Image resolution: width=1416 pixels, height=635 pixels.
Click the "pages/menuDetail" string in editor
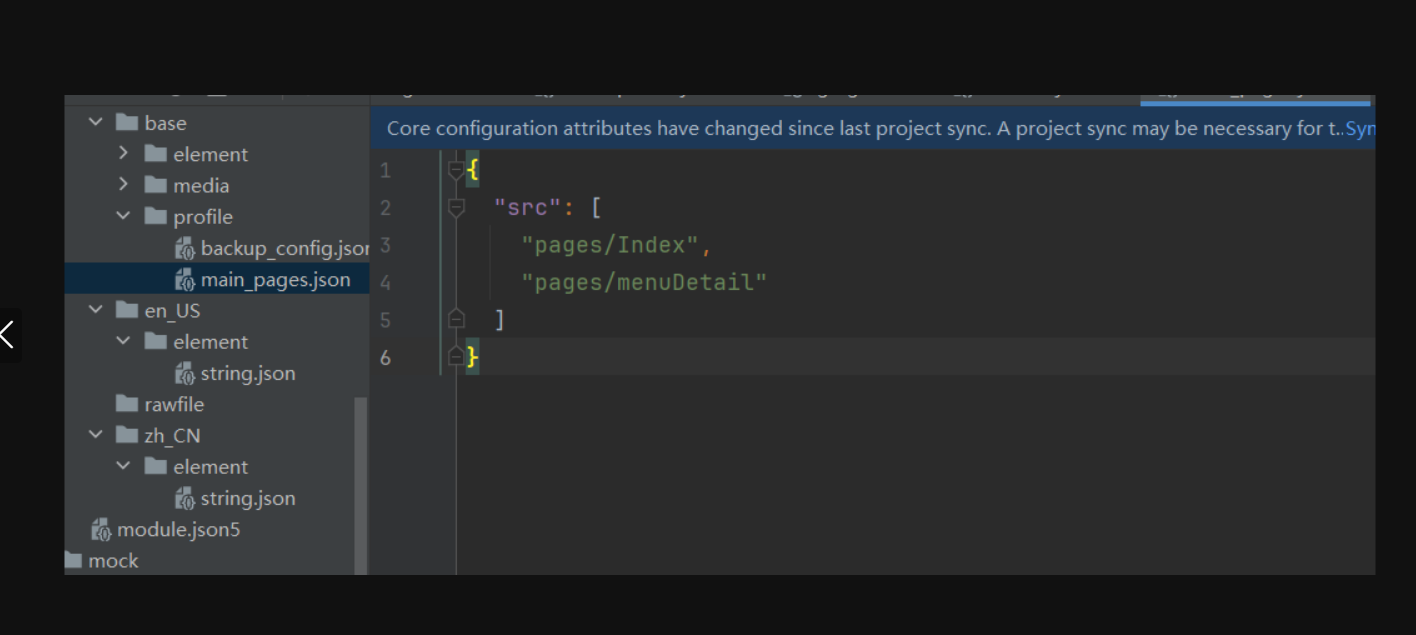click(x=643, y=283)
